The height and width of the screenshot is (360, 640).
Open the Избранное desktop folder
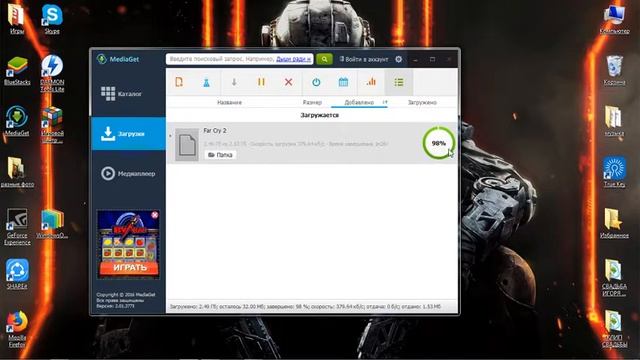coord(614,223)
